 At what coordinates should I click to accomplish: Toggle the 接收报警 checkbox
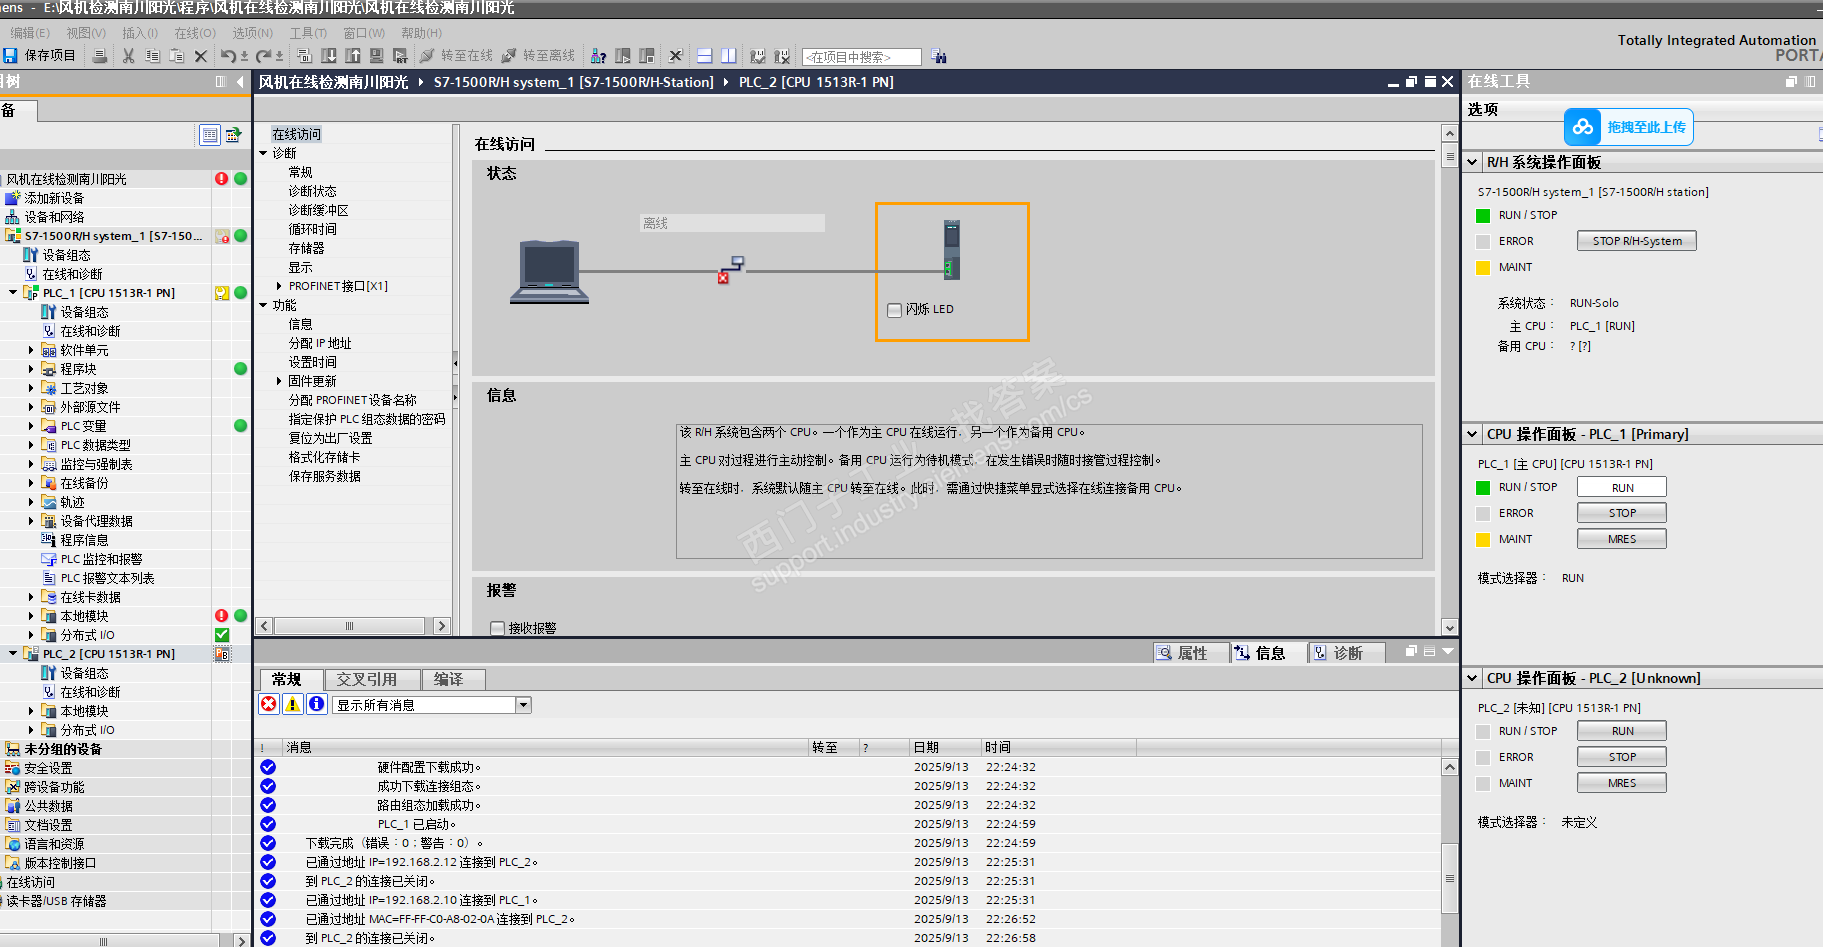(497, 628)
